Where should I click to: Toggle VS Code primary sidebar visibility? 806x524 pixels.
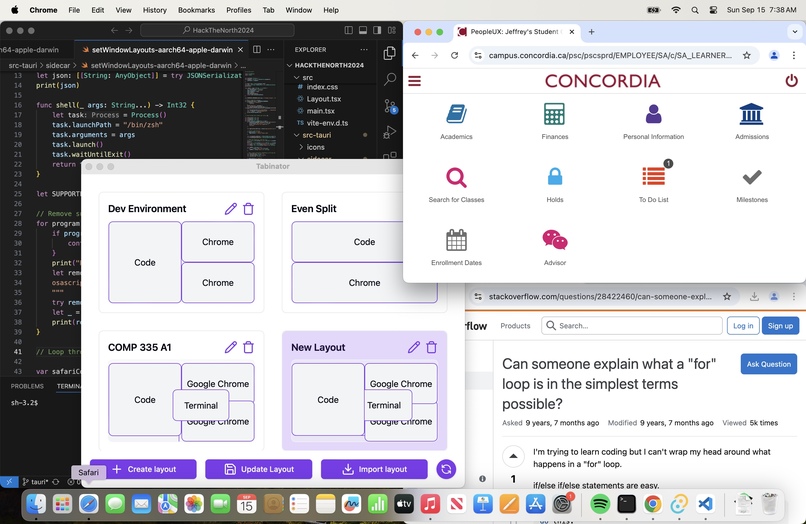pos(349,30)
